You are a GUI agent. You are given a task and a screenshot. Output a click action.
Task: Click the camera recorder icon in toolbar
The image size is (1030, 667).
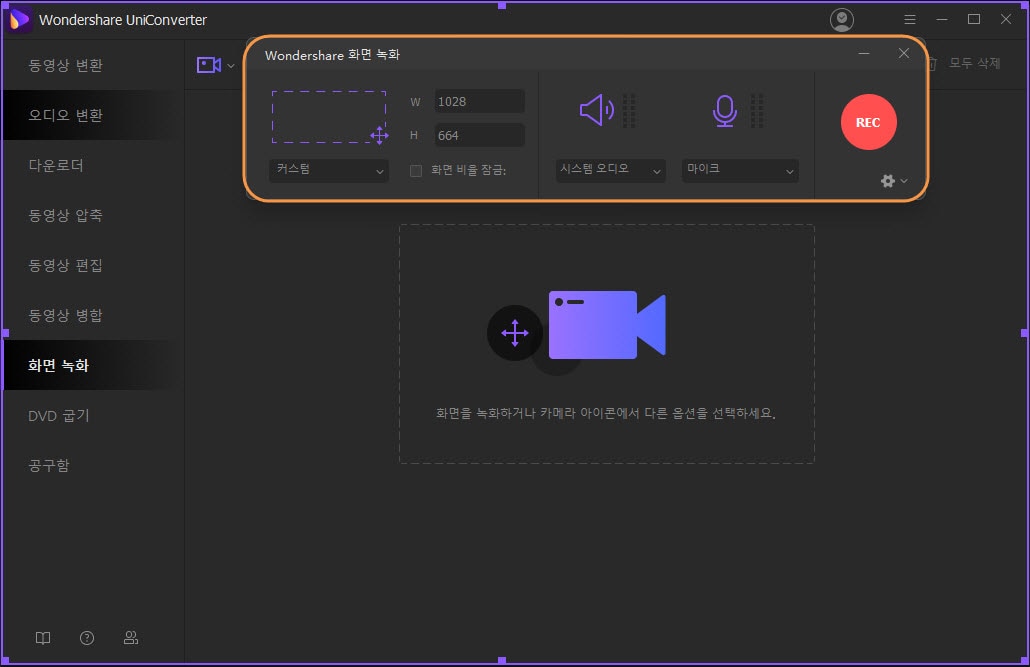pos(209,65)
